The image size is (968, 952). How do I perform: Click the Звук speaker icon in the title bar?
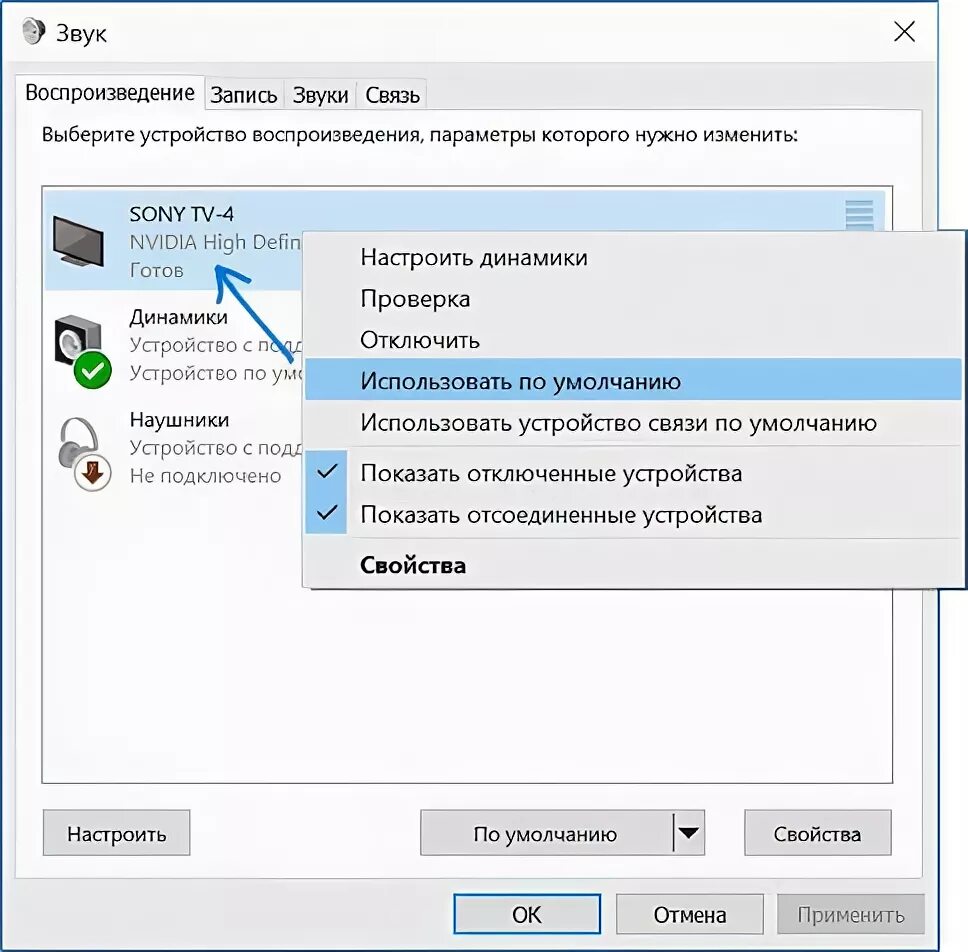pos(33,32)
